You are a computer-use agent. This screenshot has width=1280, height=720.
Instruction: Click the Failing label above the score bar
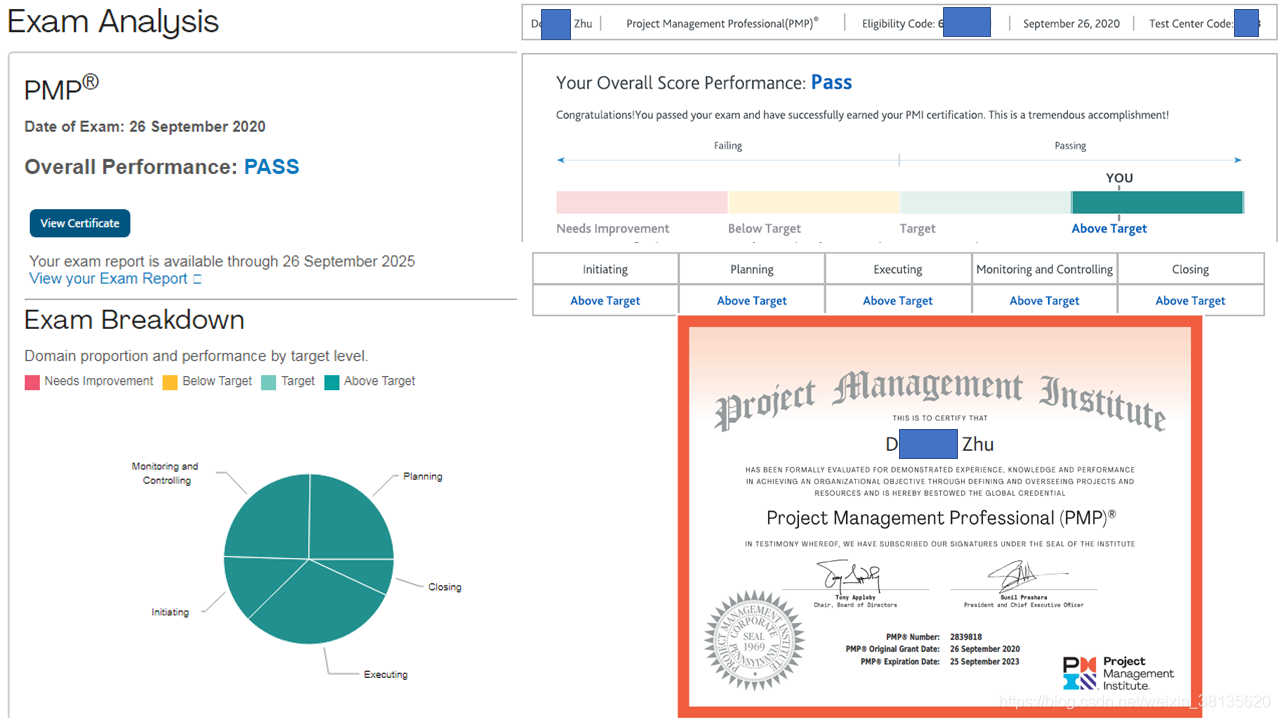(728, 146)
